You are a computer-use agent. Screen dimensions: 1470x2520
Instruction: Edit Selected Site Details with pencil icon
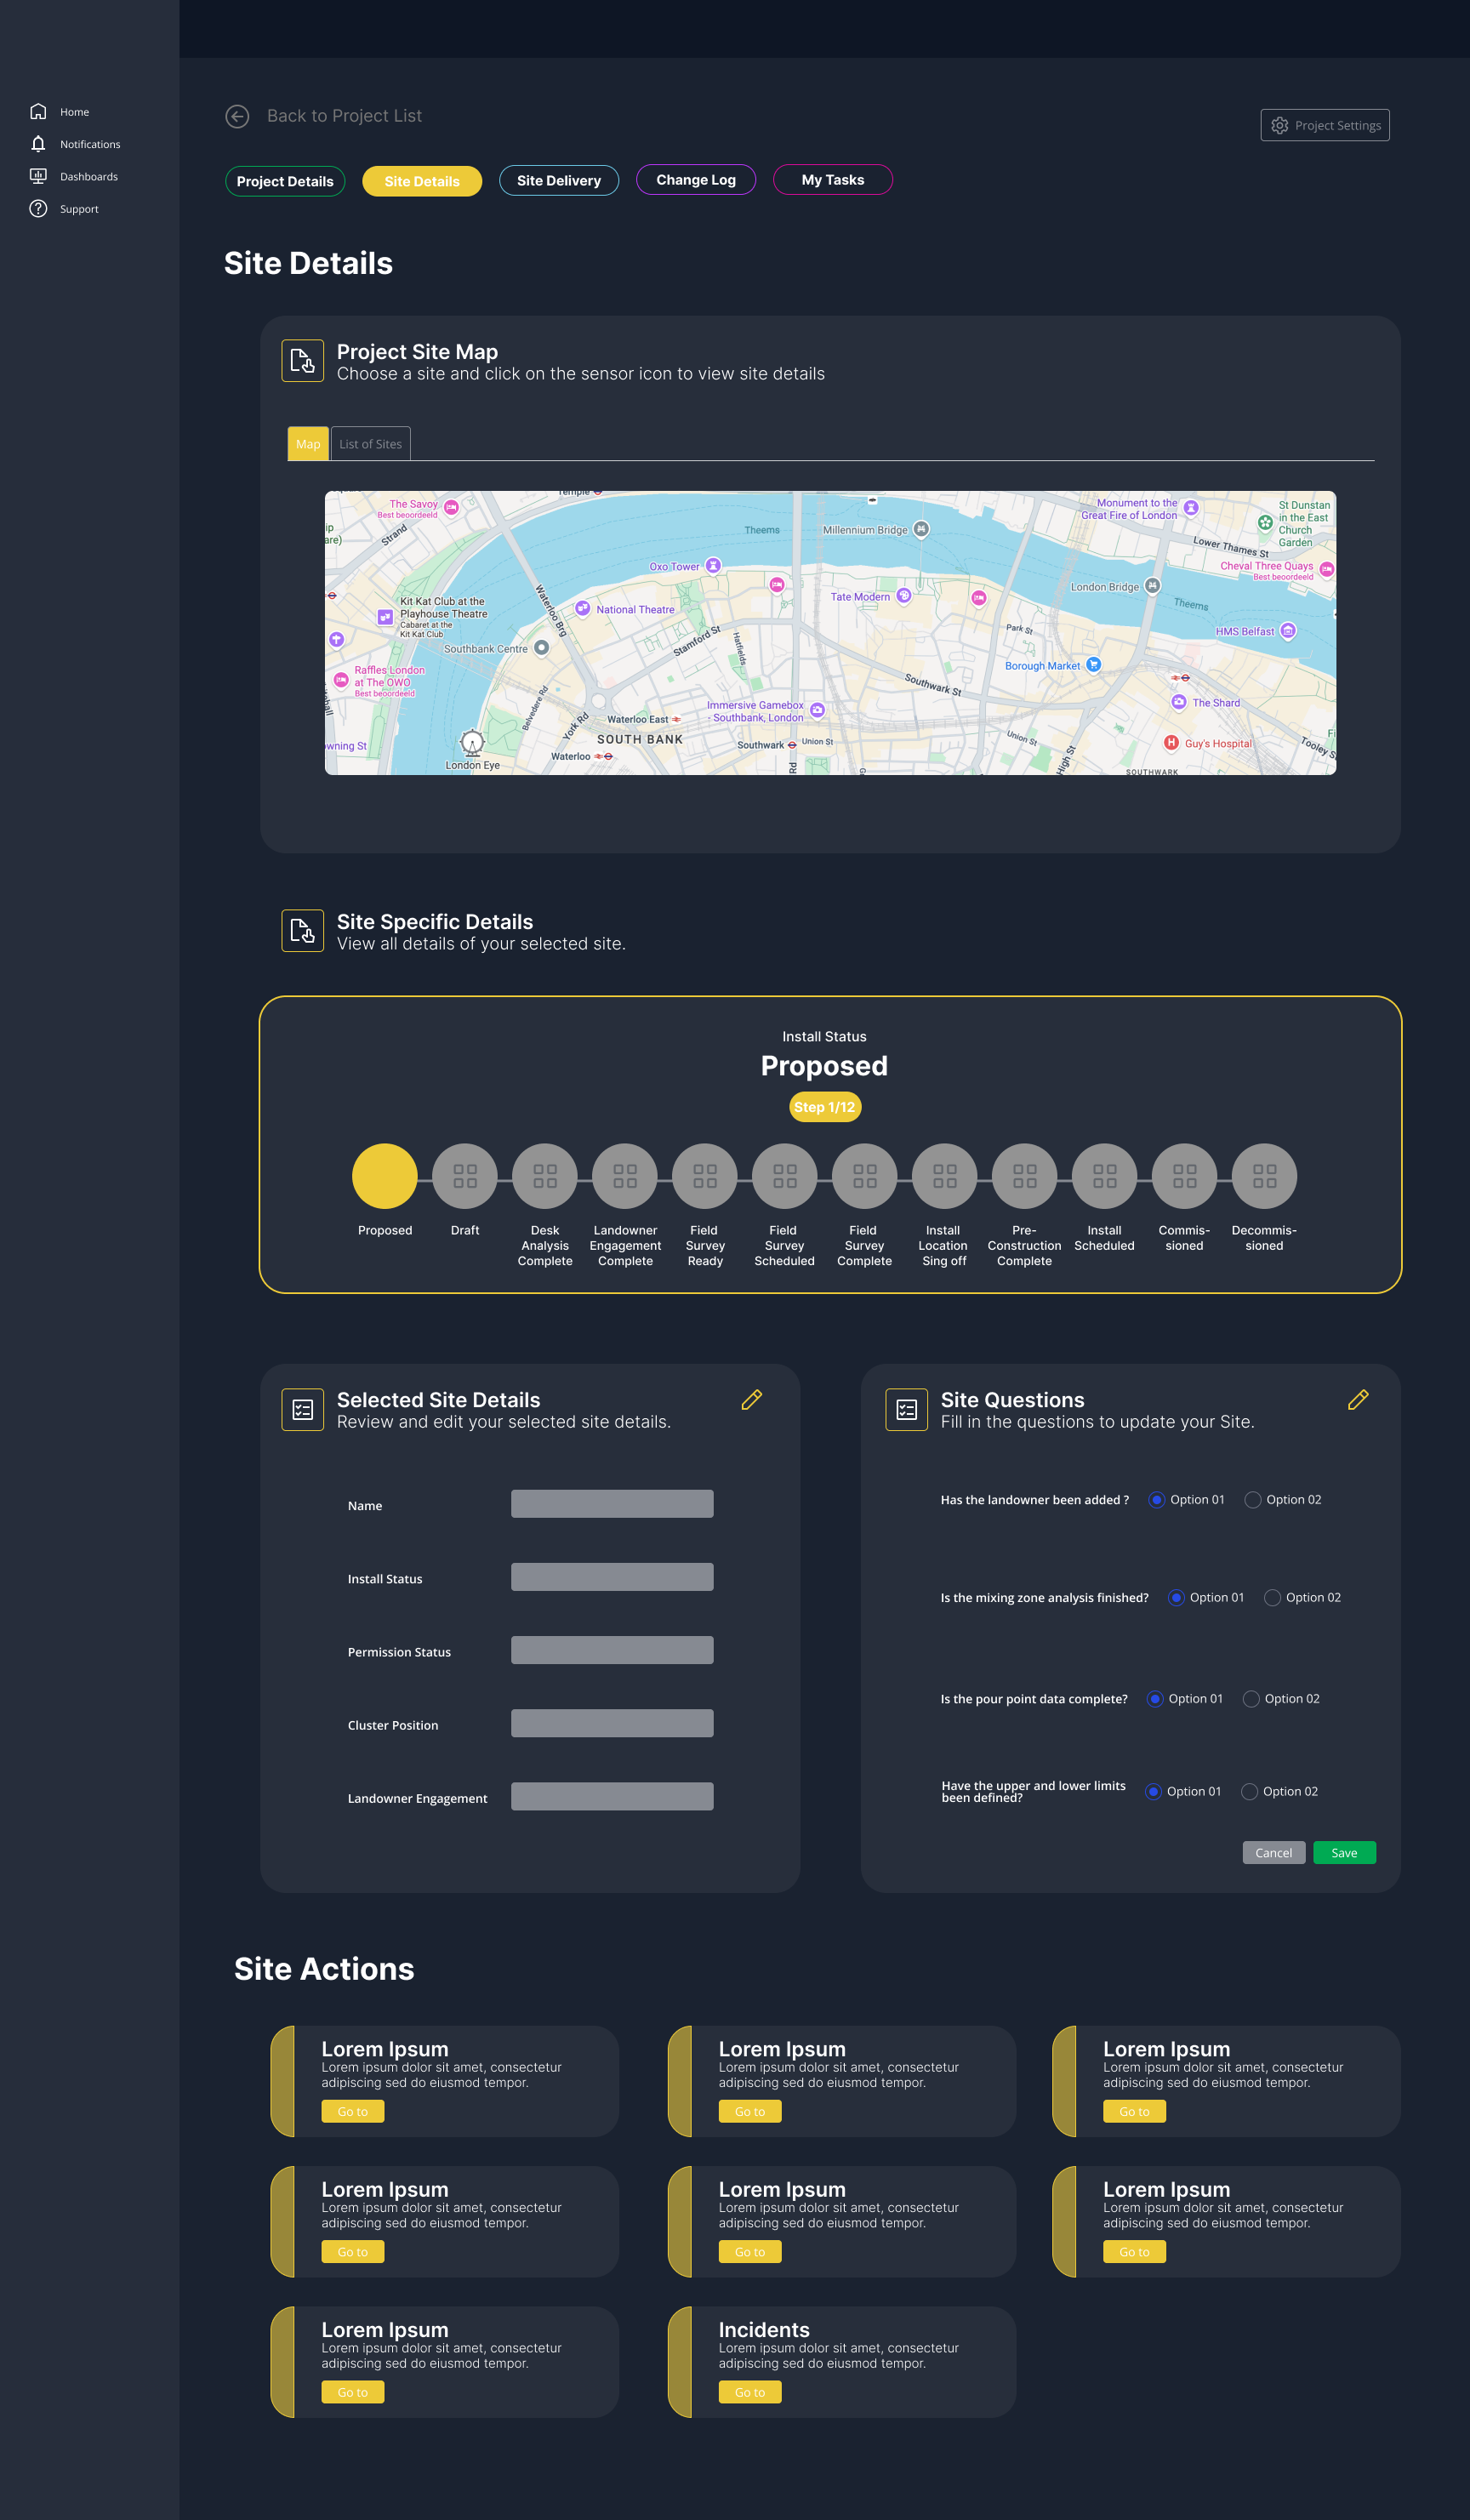(x=751, y=1400)
